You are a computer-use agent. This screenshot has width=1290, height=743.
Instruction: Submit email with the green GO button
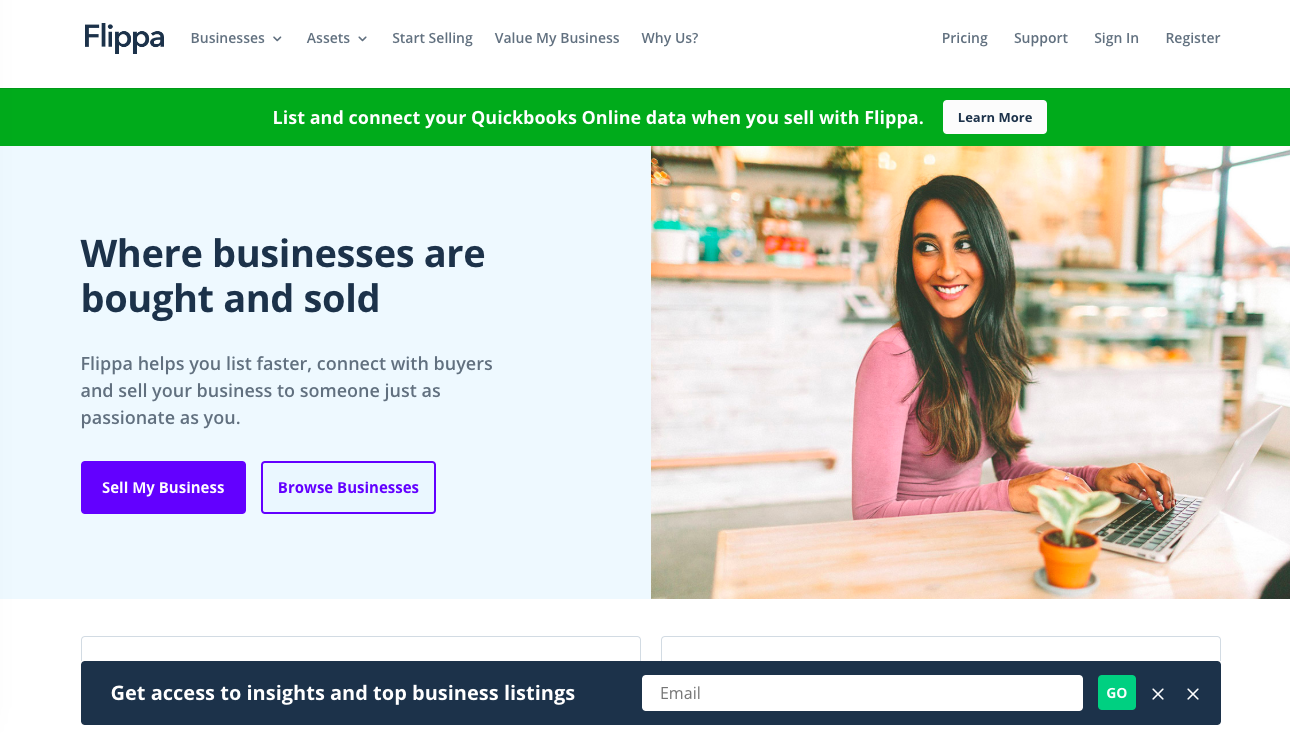[1117, 693]
